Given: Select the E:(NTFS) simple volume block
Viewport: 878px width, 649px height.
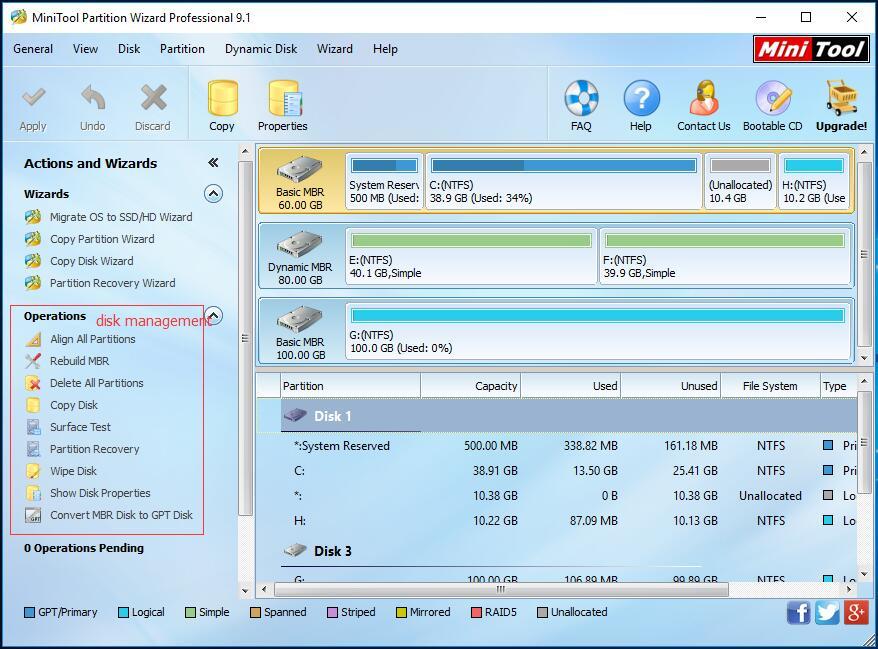Looking at the screenshot, I should pos(471,256).
